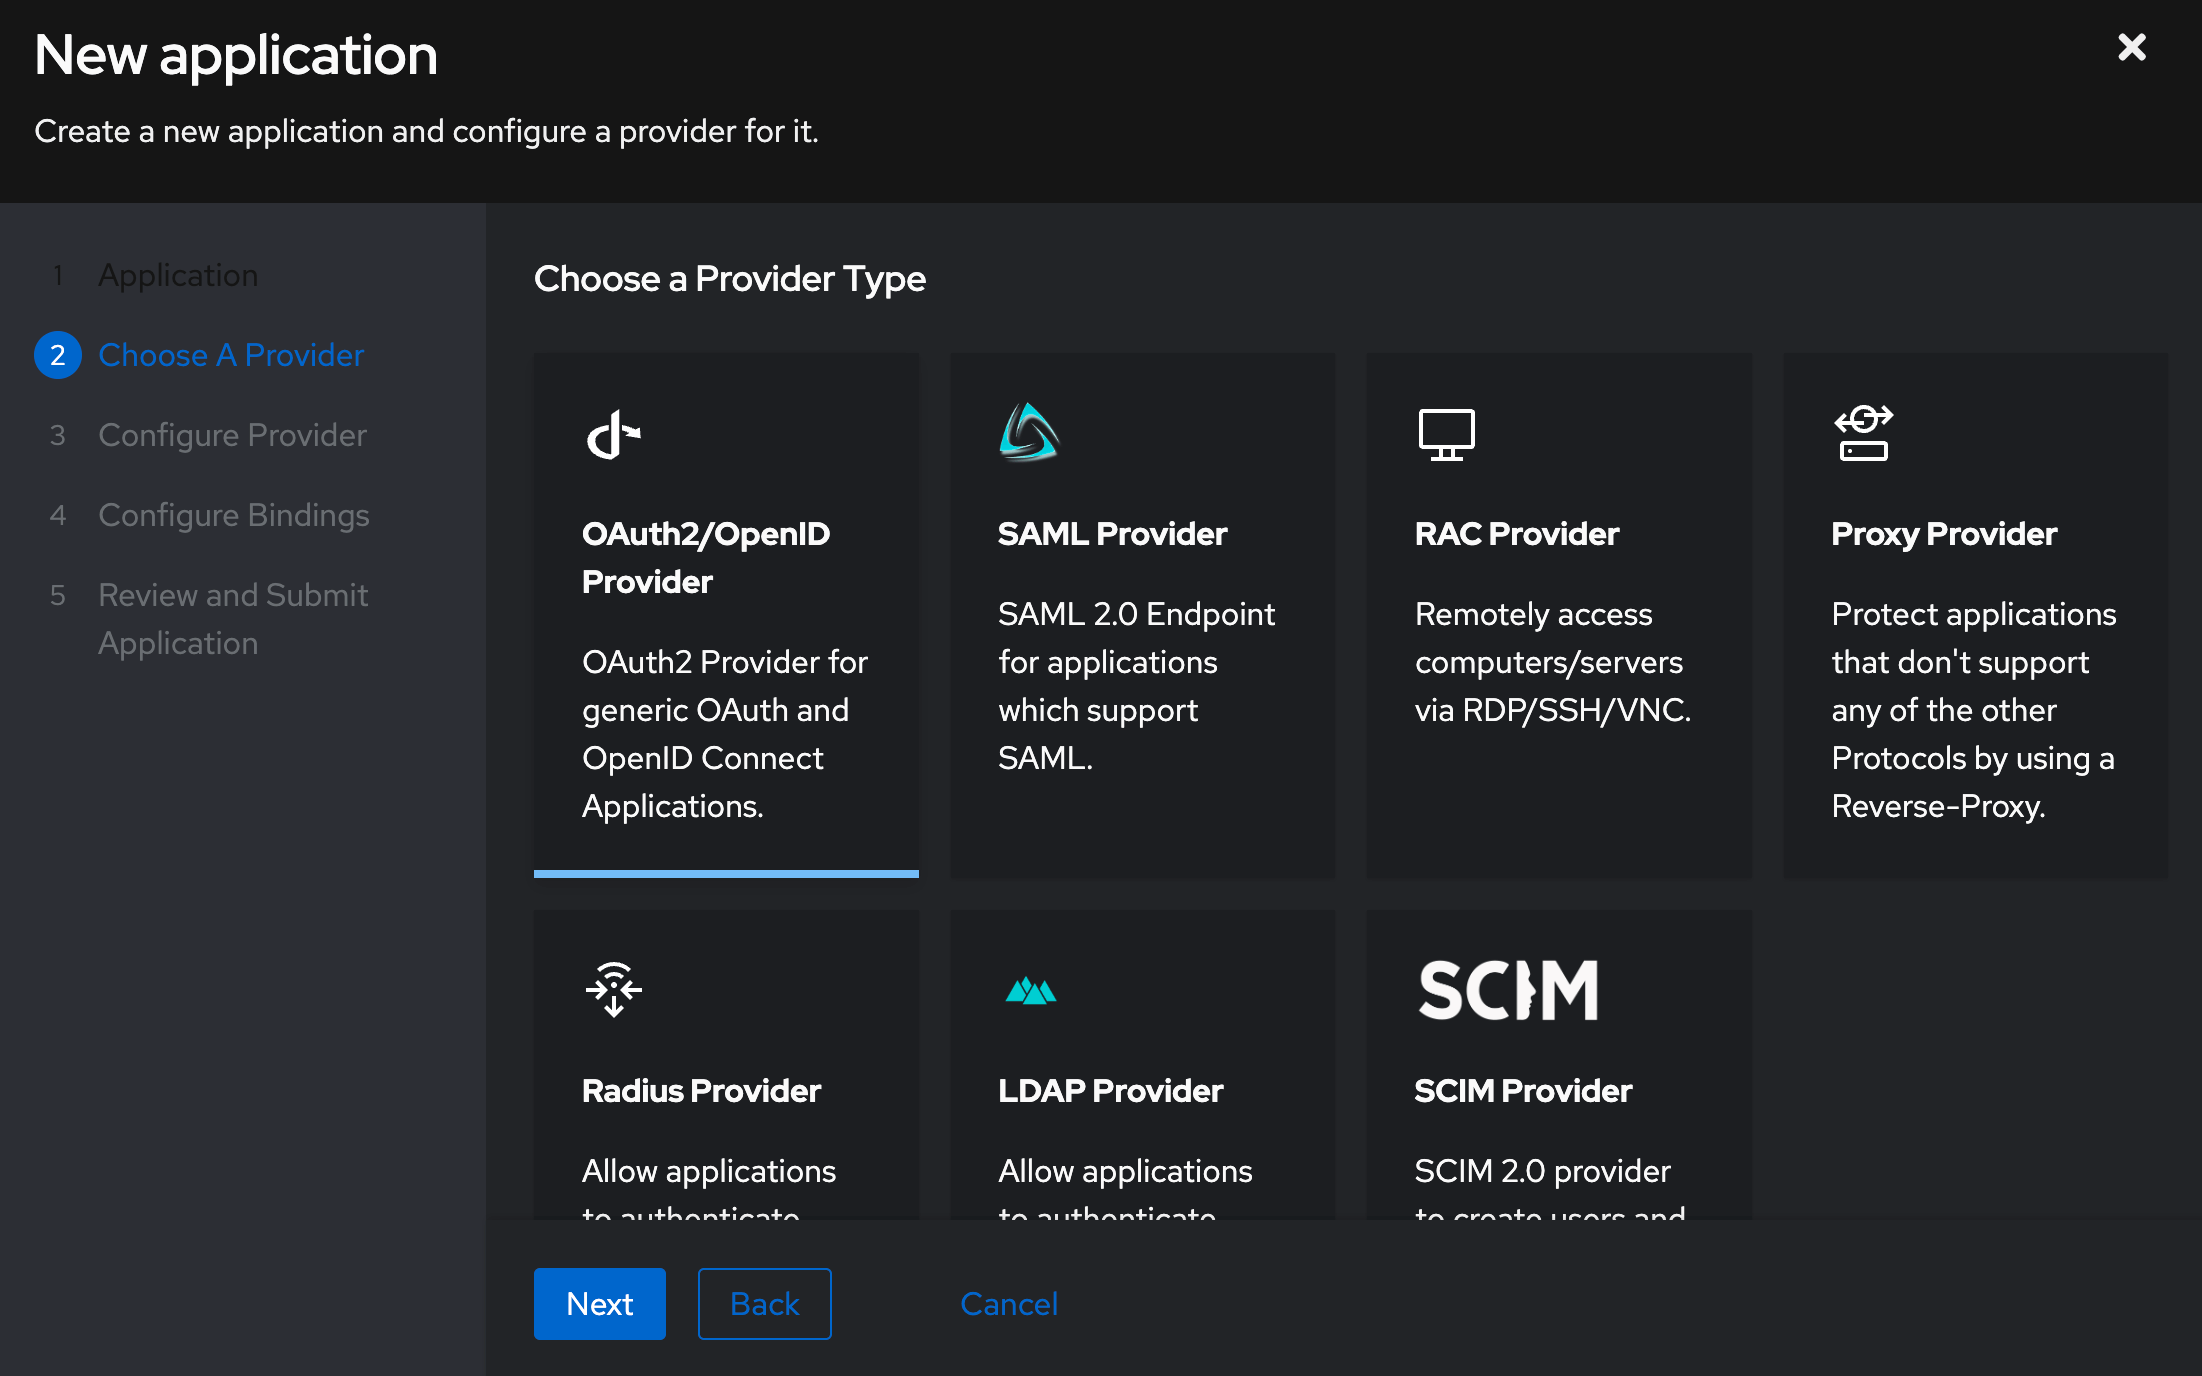Click the OpenID logo icon
The image size is (2202, 1376).
pos(613,435)
